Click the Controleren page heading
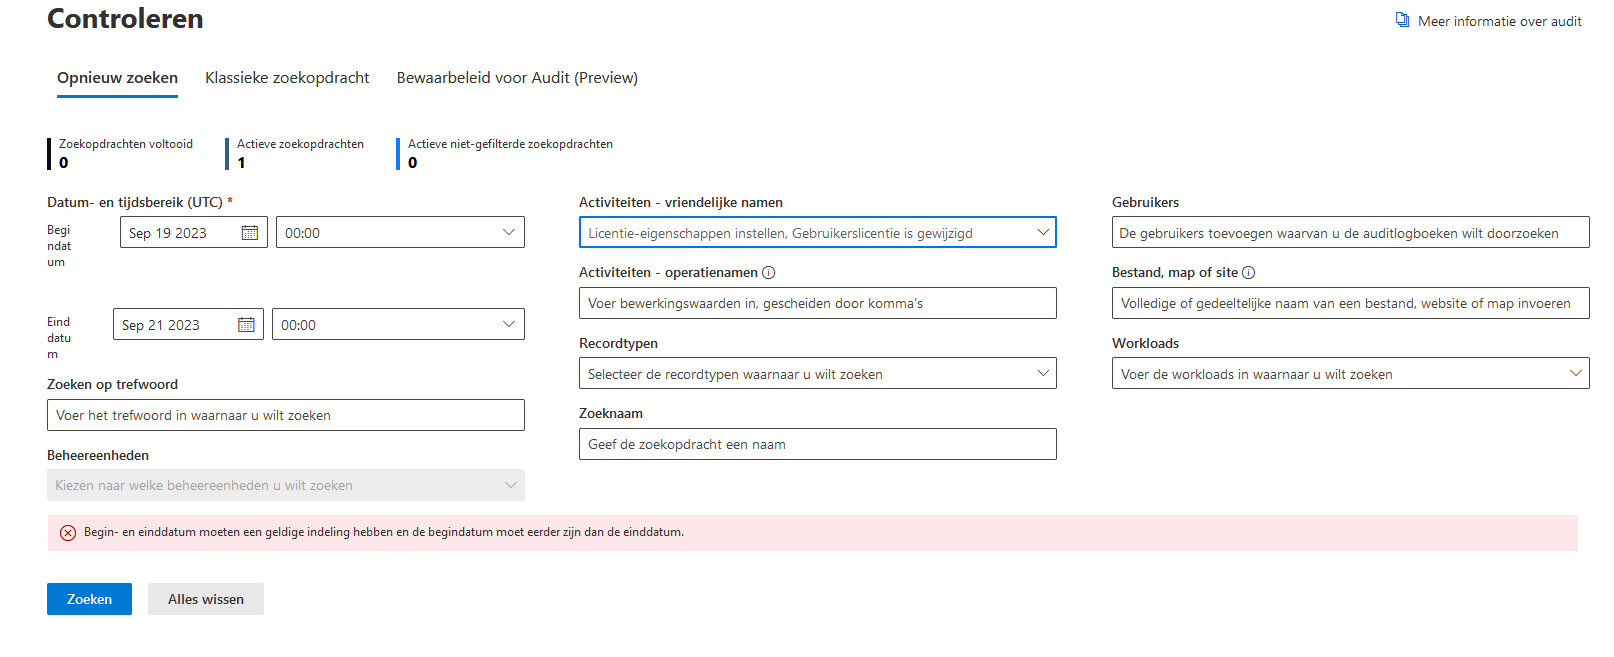The image size is (1614, 657). pyautogui.click(x=125, y=19)
